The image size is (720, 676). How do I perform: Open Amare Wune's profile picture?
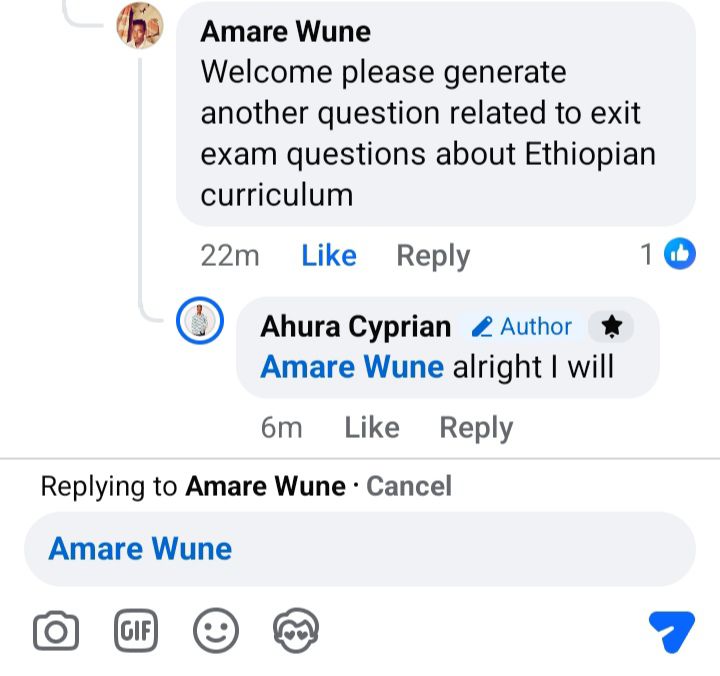point(140,26)
